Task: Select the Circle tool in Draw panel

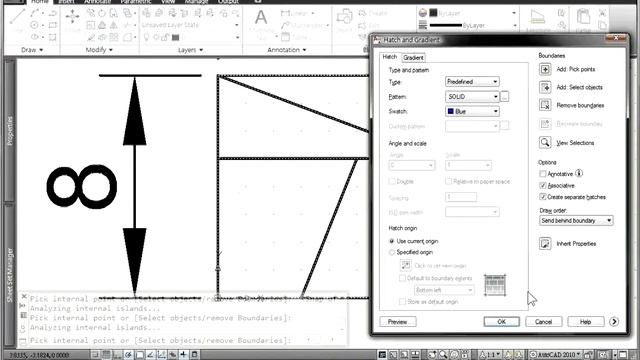Action: tap(35, 25)
